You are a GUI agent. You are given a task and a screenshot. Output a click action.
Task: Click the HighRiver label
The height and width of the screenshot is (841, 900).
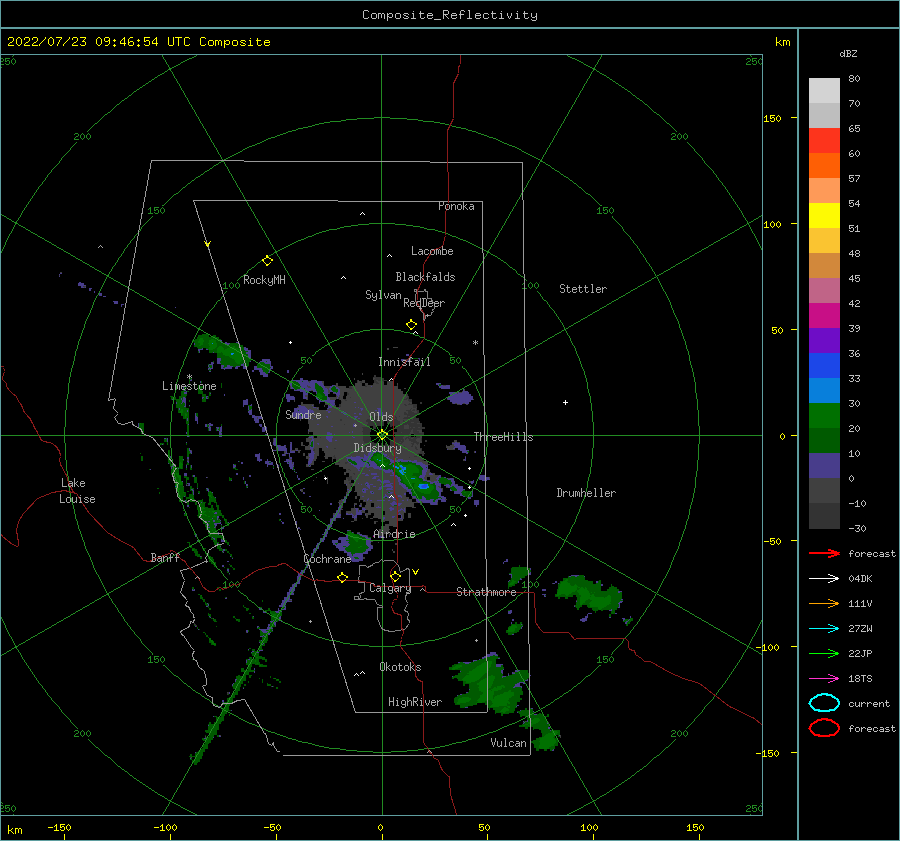point(415,702)
